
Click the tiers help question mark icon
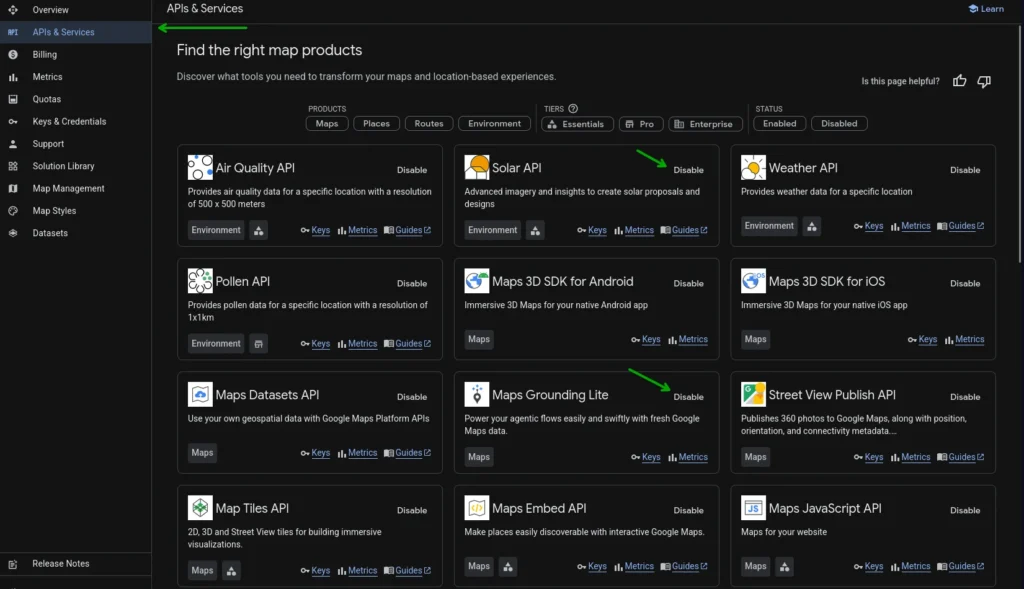[573, 109]
